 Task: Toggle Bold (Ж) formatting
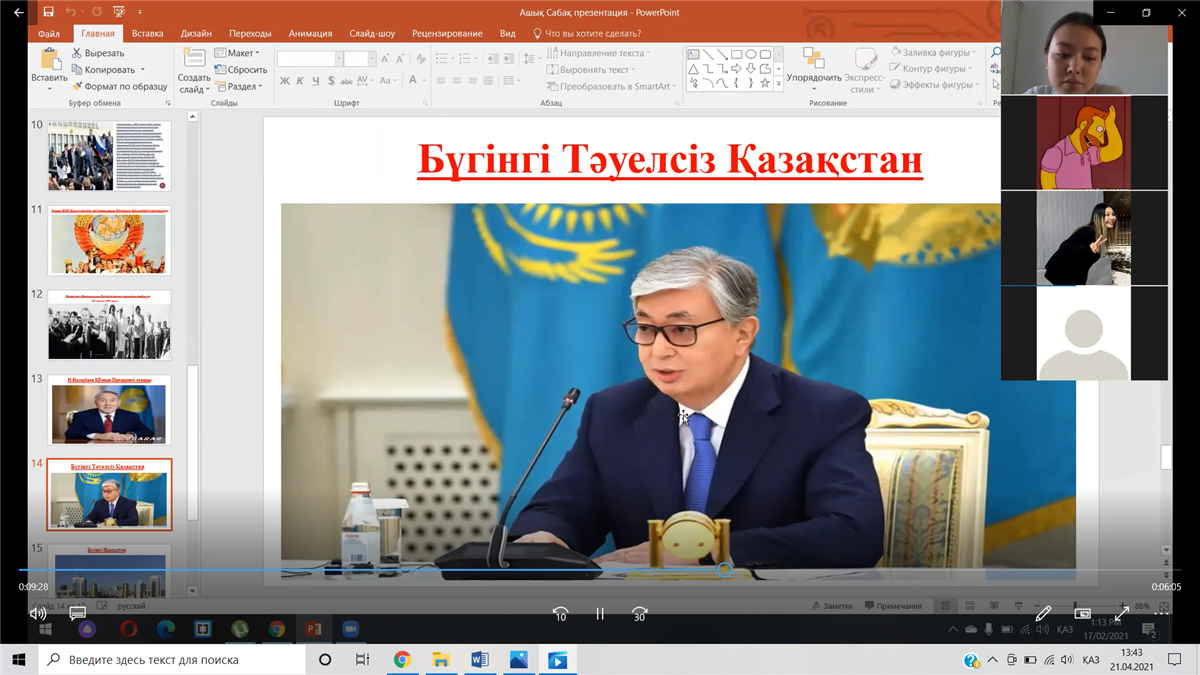click(285, 81)
